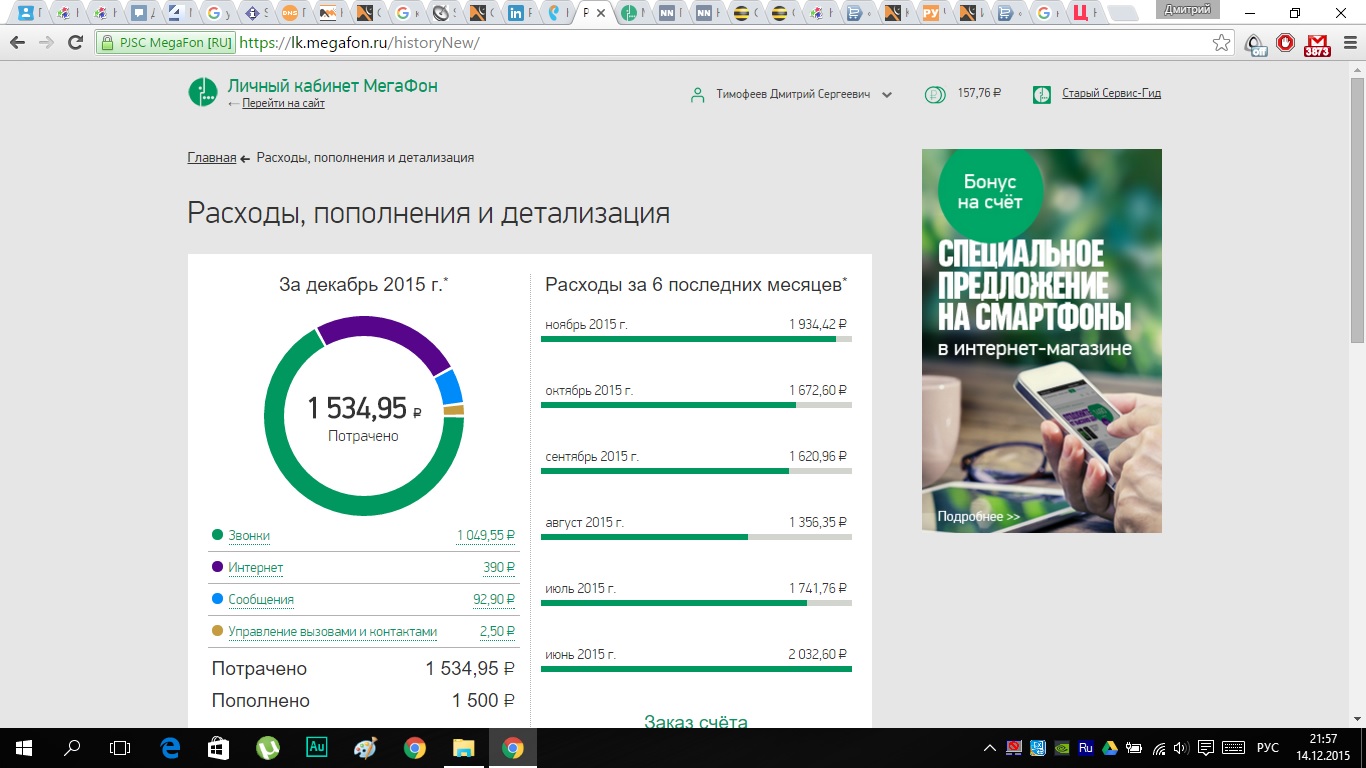
Task: Click the Заказ счёта link
Action: (x=695, y=721)
